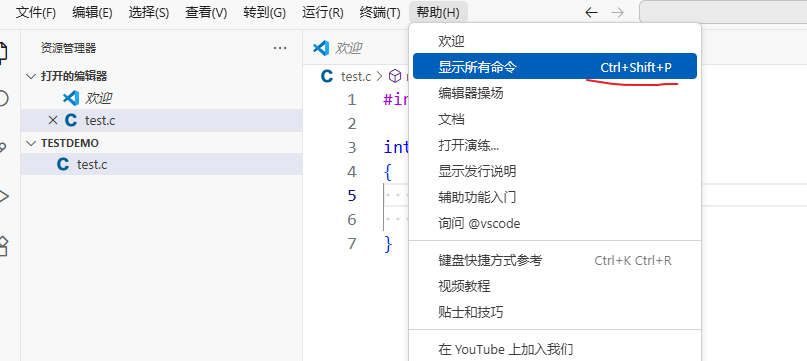Open the 文件(F) menu
The image size is (807, 361).
36,13
